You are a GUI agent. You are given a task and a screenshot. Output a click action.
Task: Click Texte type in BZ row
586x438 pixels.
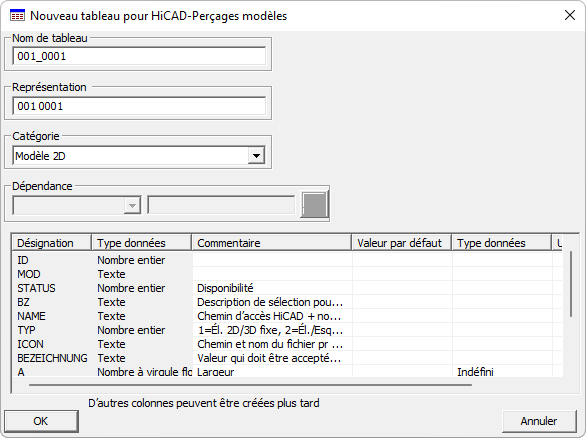click(111, 302)
